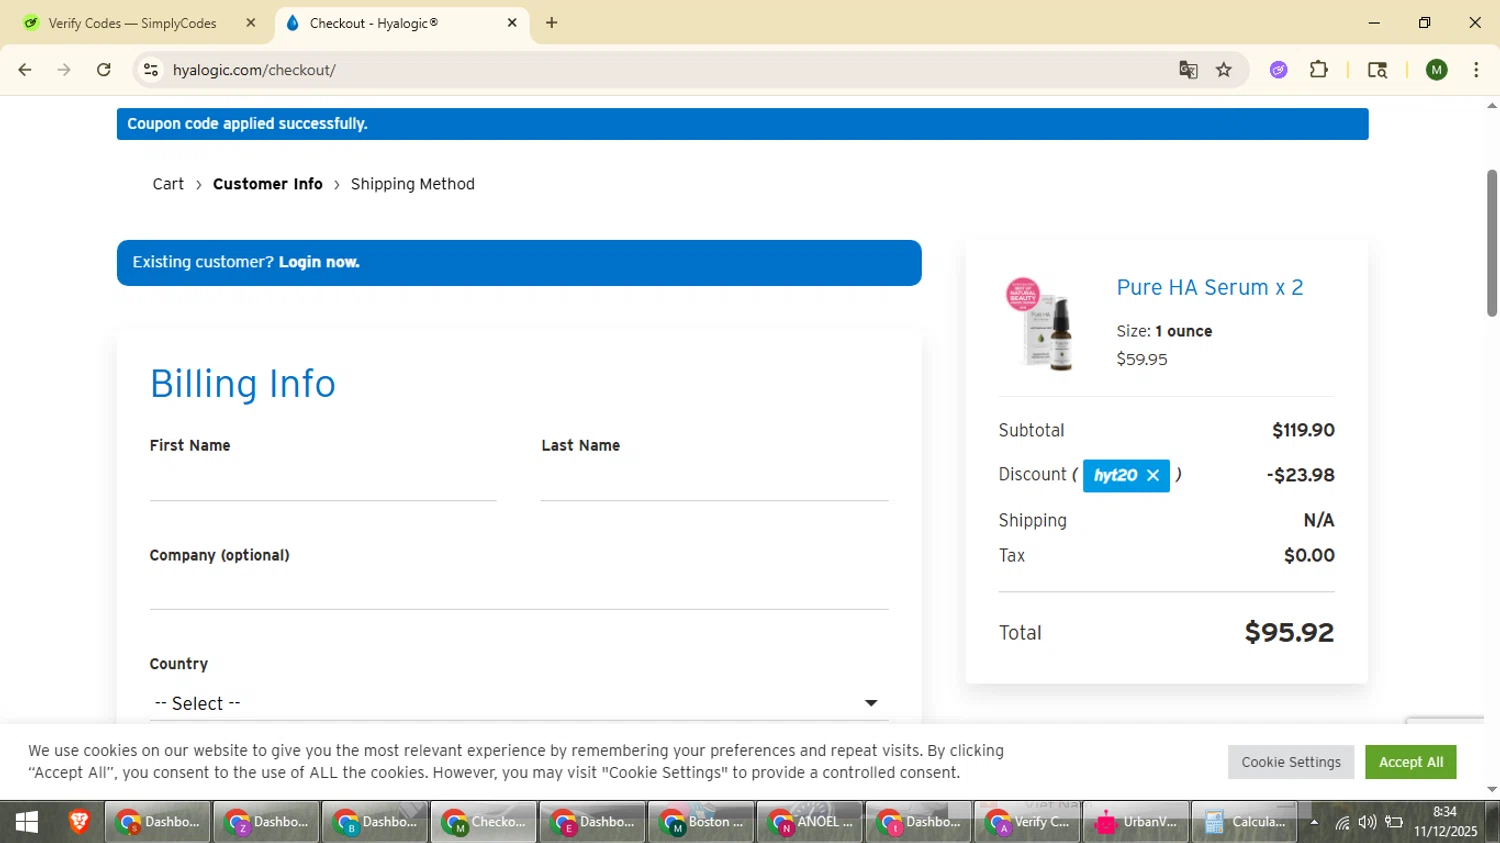Click the address bar URL field

tap(660, 70)
